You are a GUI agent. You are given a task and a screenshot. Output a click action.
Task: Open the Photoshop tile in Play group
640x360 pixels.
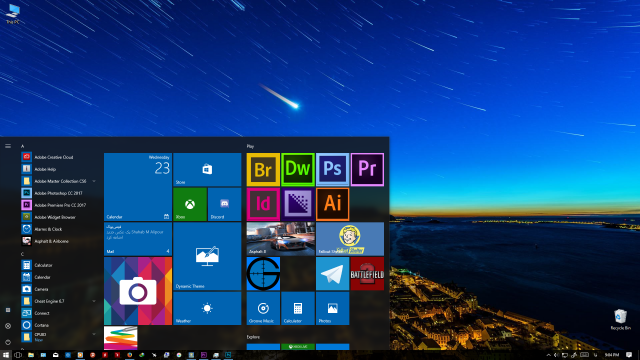click(333, 169)
